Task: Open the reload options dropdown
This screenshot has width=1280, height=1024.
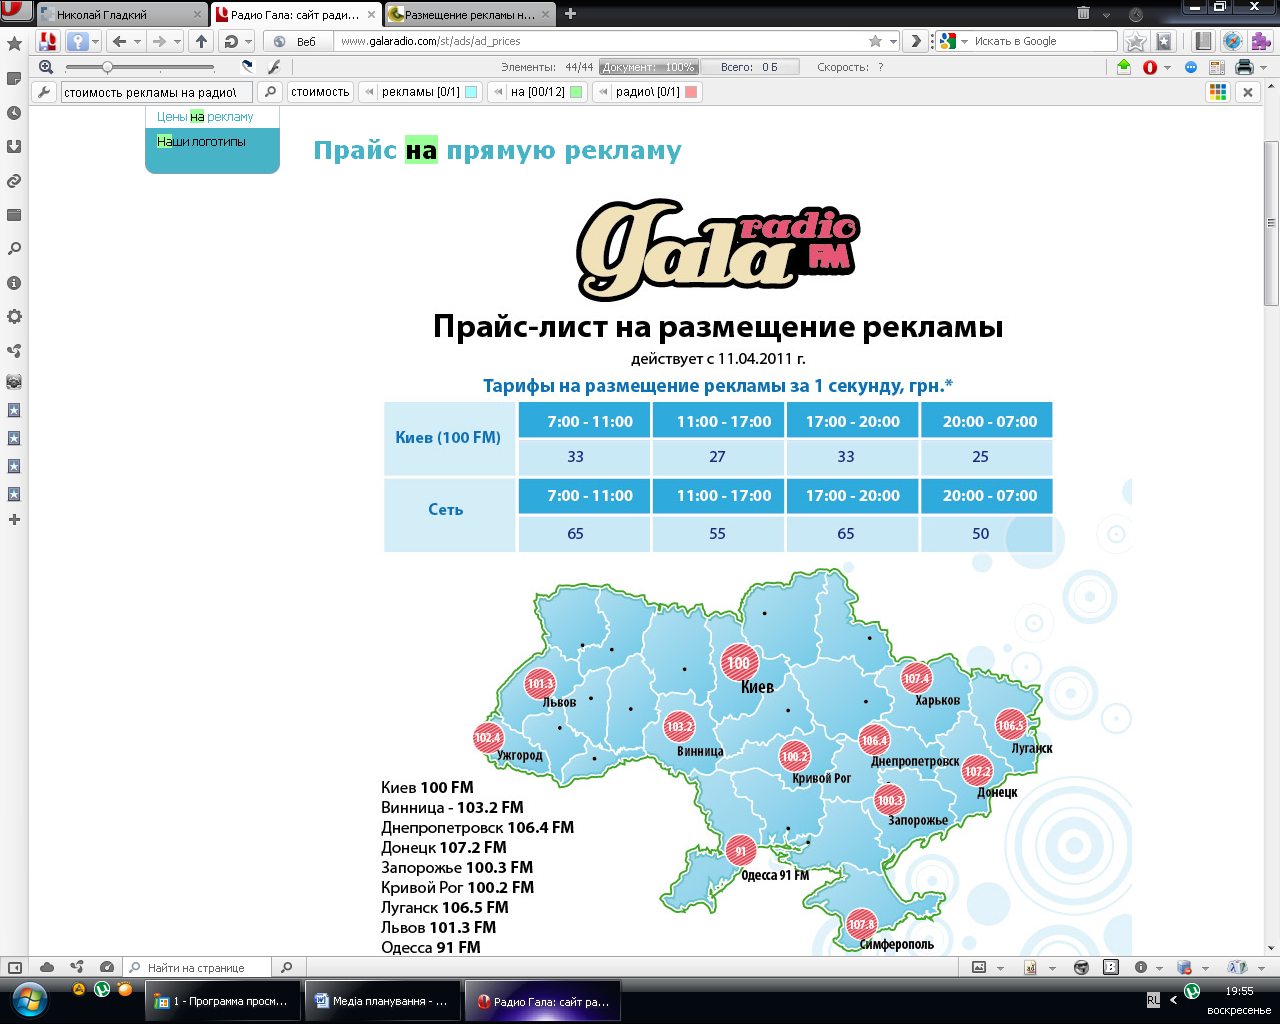Action: point(249,42)
